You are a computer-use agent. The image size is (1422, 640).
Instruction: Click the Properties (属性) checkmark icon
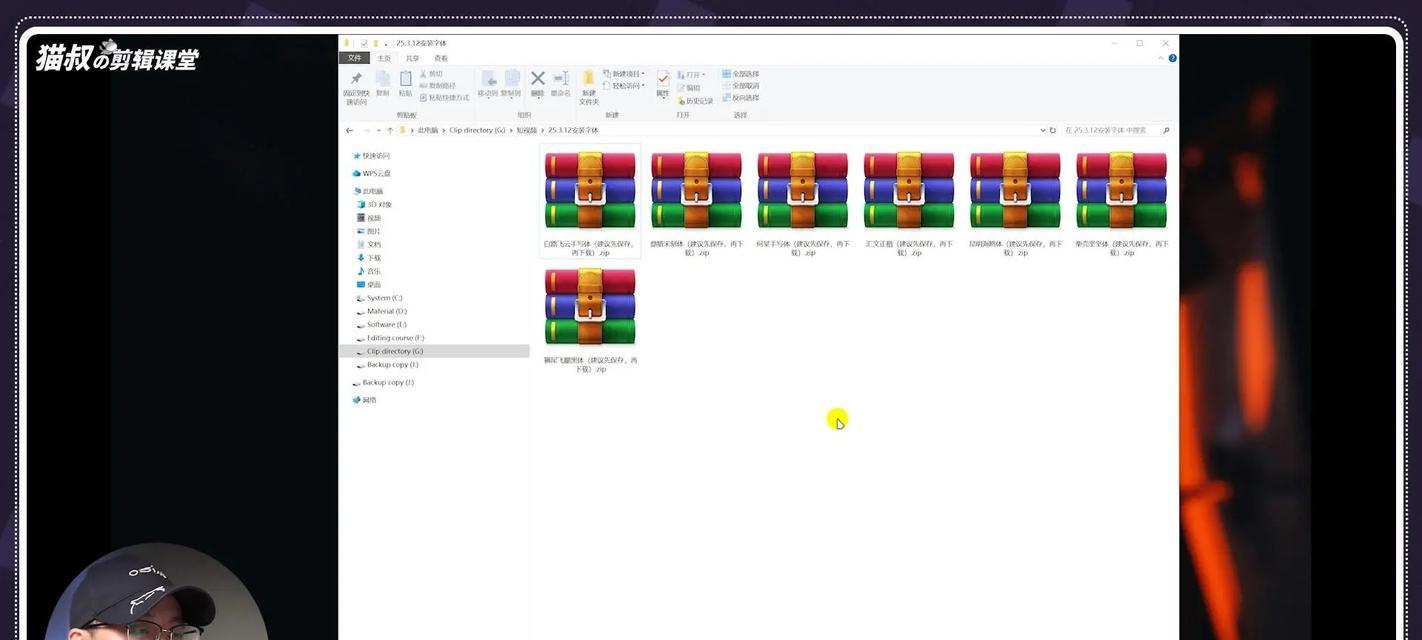[663, 79]
